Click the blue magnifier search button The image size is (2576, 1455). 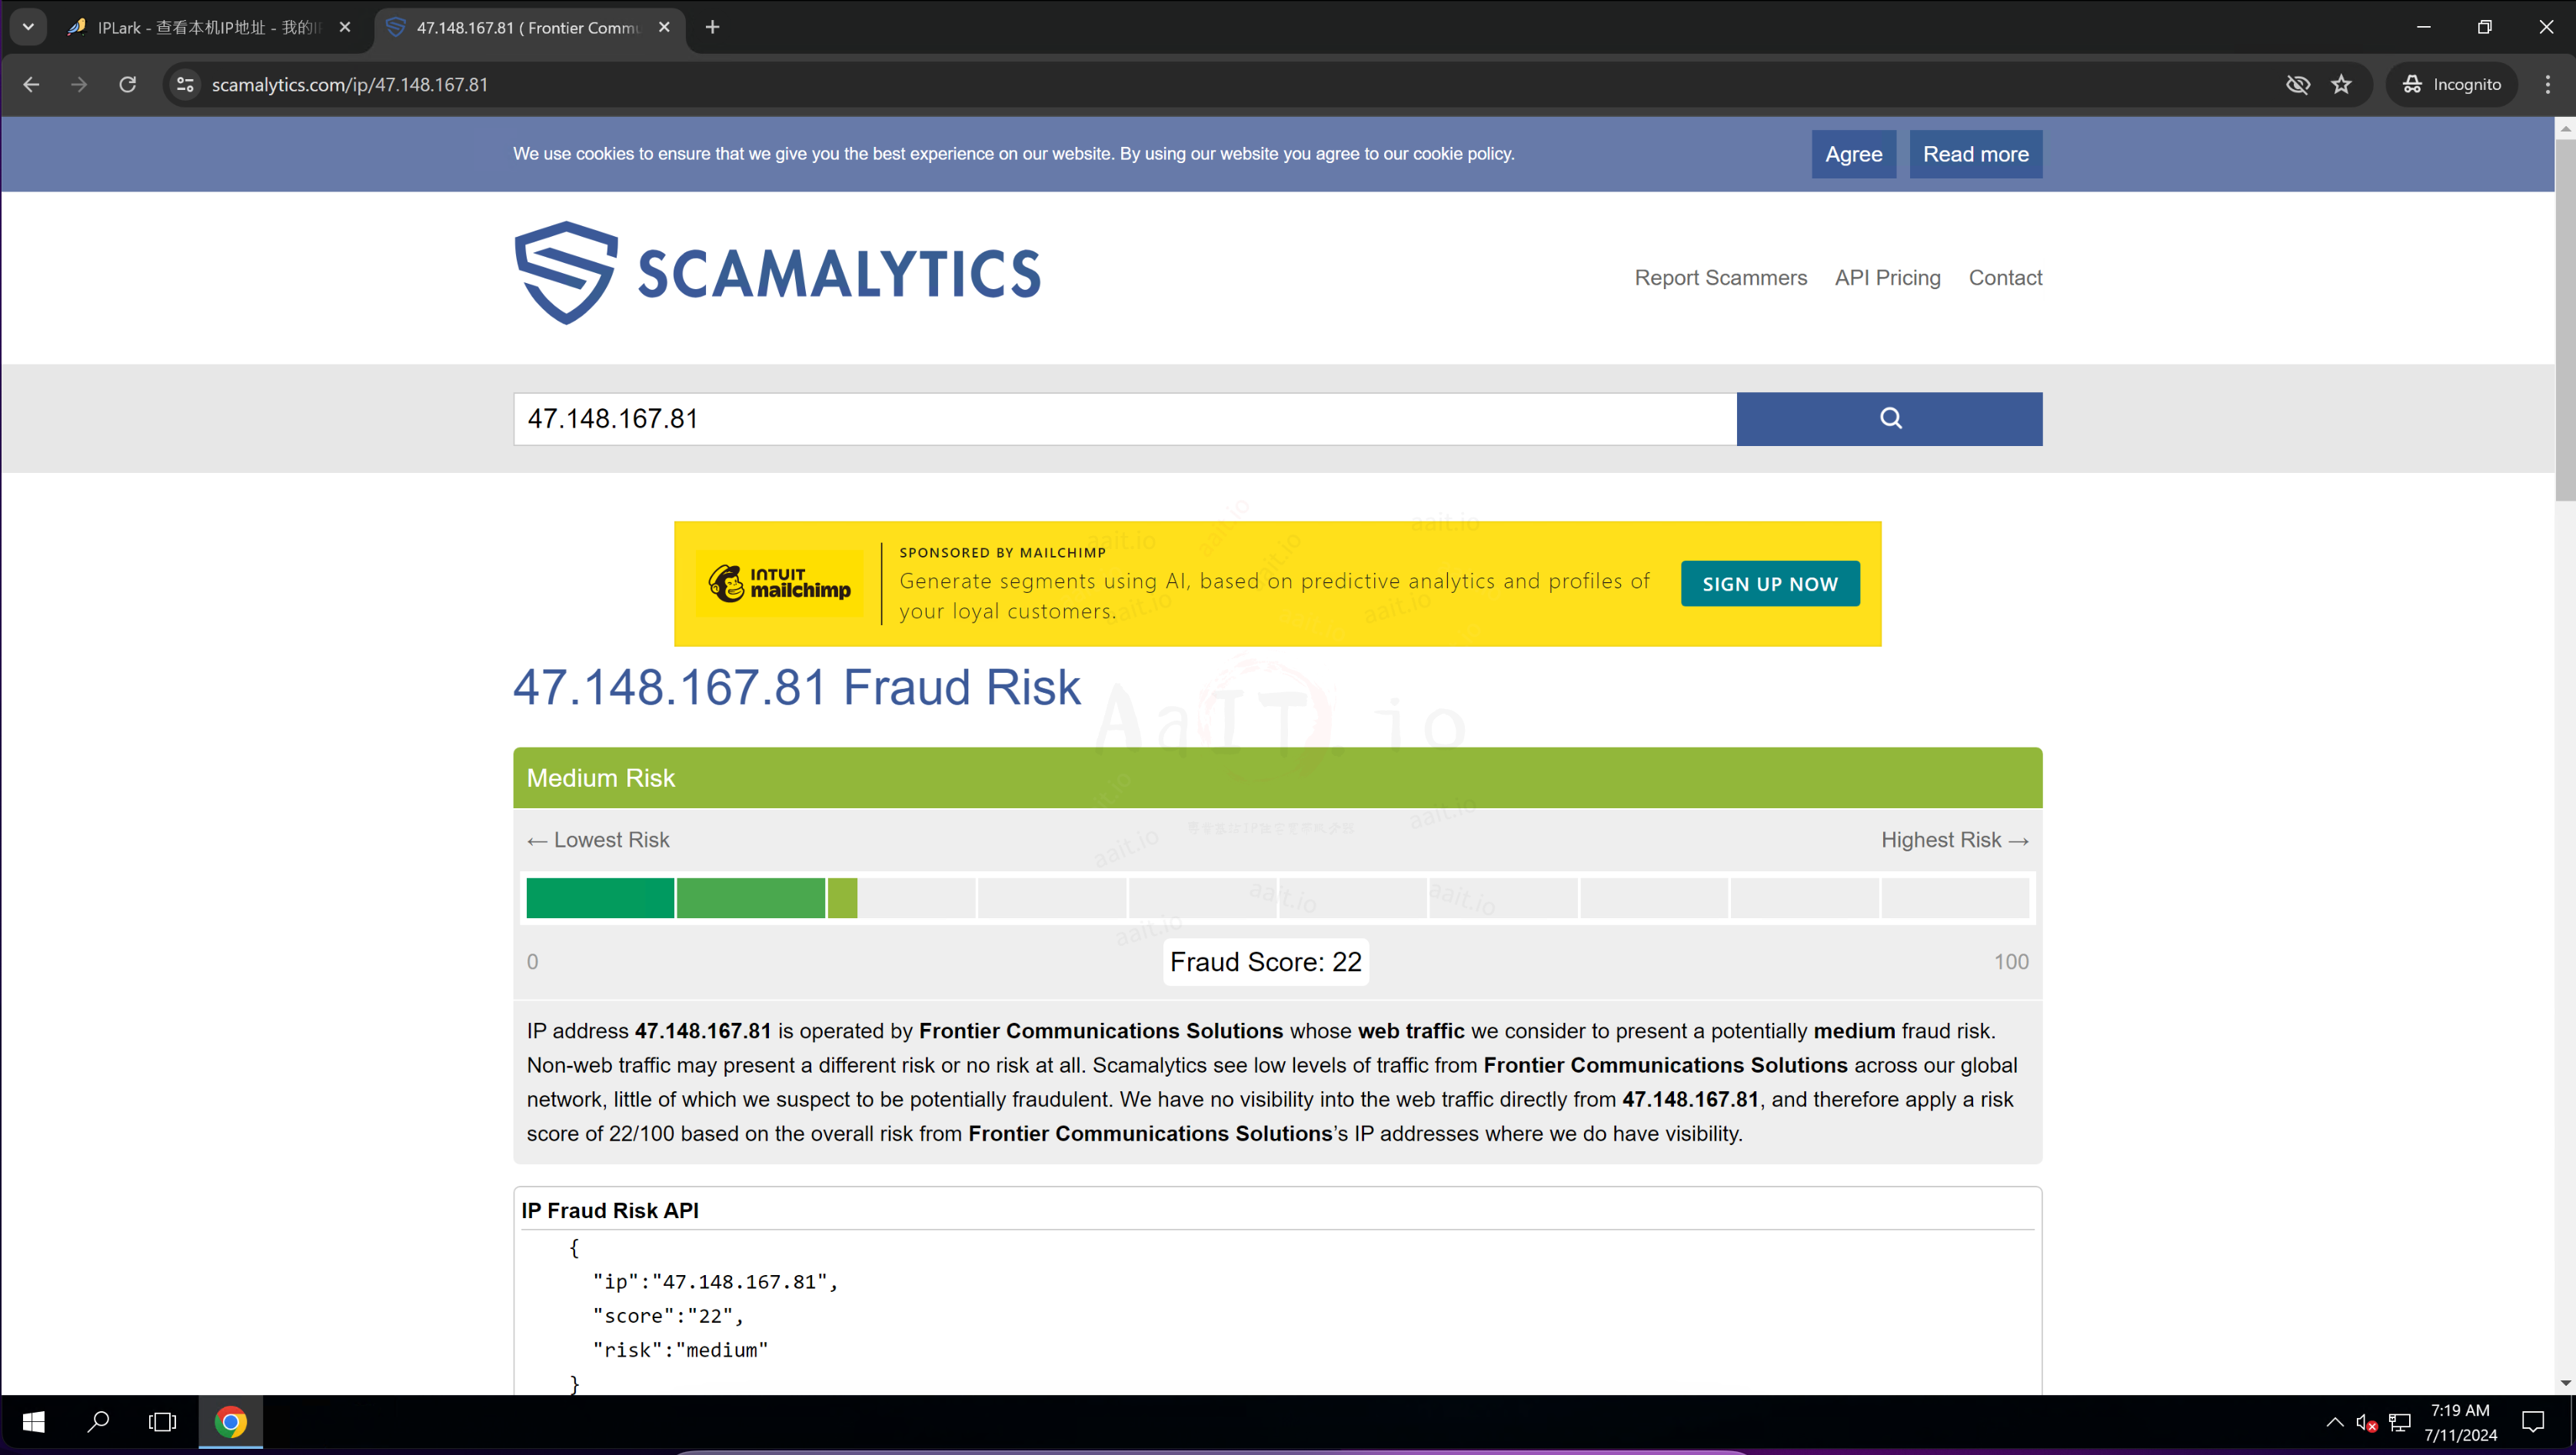pyautogui.click(x=1889, y=419)
